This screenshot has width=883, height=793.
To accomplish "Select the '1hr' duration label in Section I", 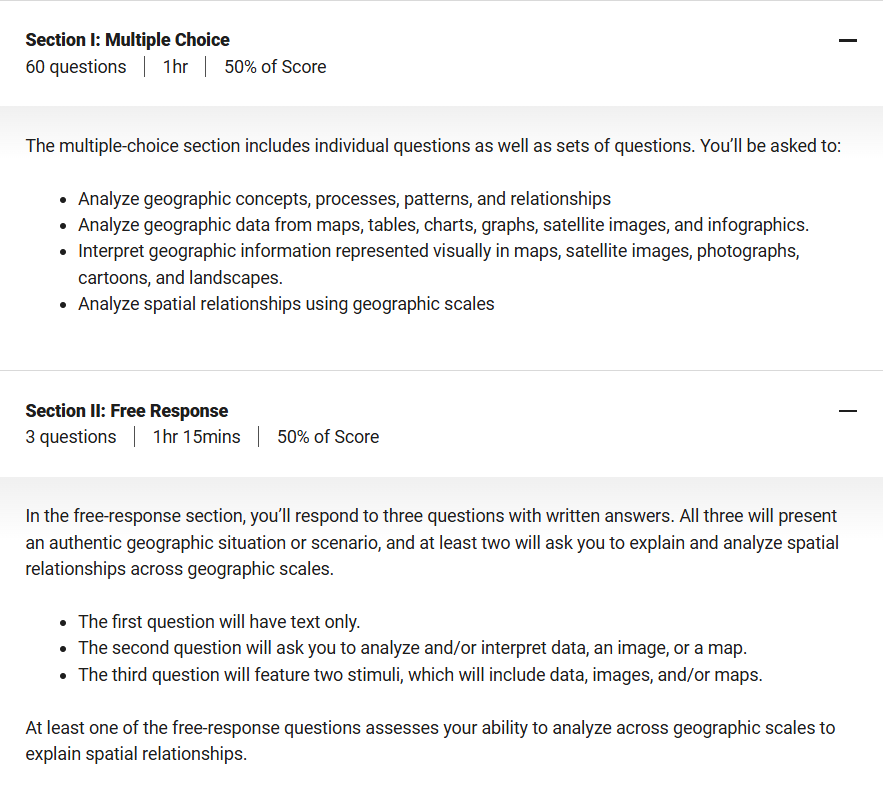I will tap(175, 66).
